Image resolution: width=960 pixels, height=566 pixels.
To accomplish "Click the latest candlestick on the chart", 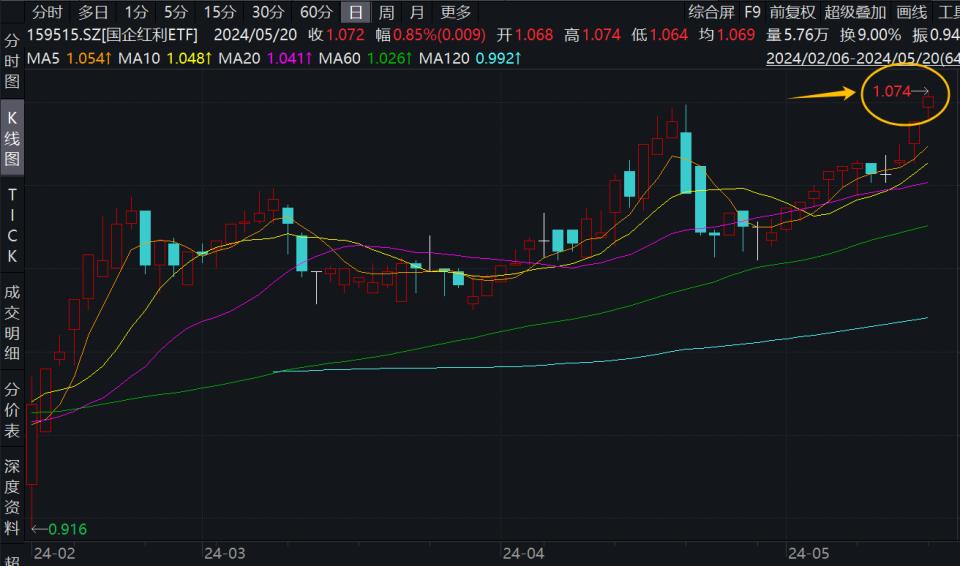I will coord(928,102).
